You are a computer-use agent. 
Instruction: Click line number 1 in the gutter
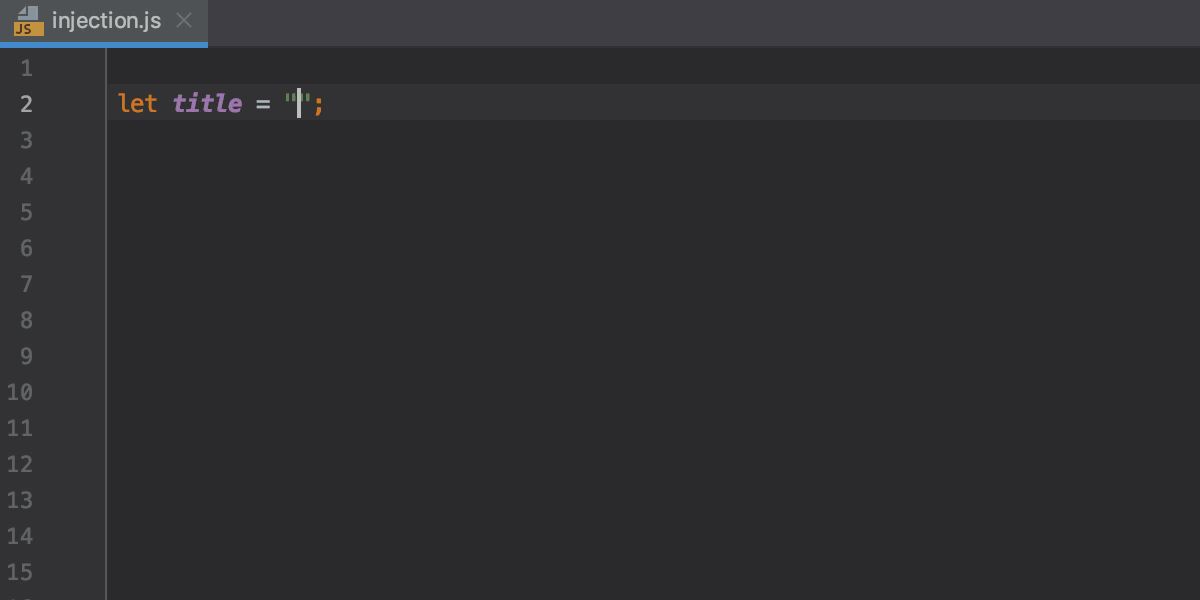pyautogui.click(x=27, y=67)
